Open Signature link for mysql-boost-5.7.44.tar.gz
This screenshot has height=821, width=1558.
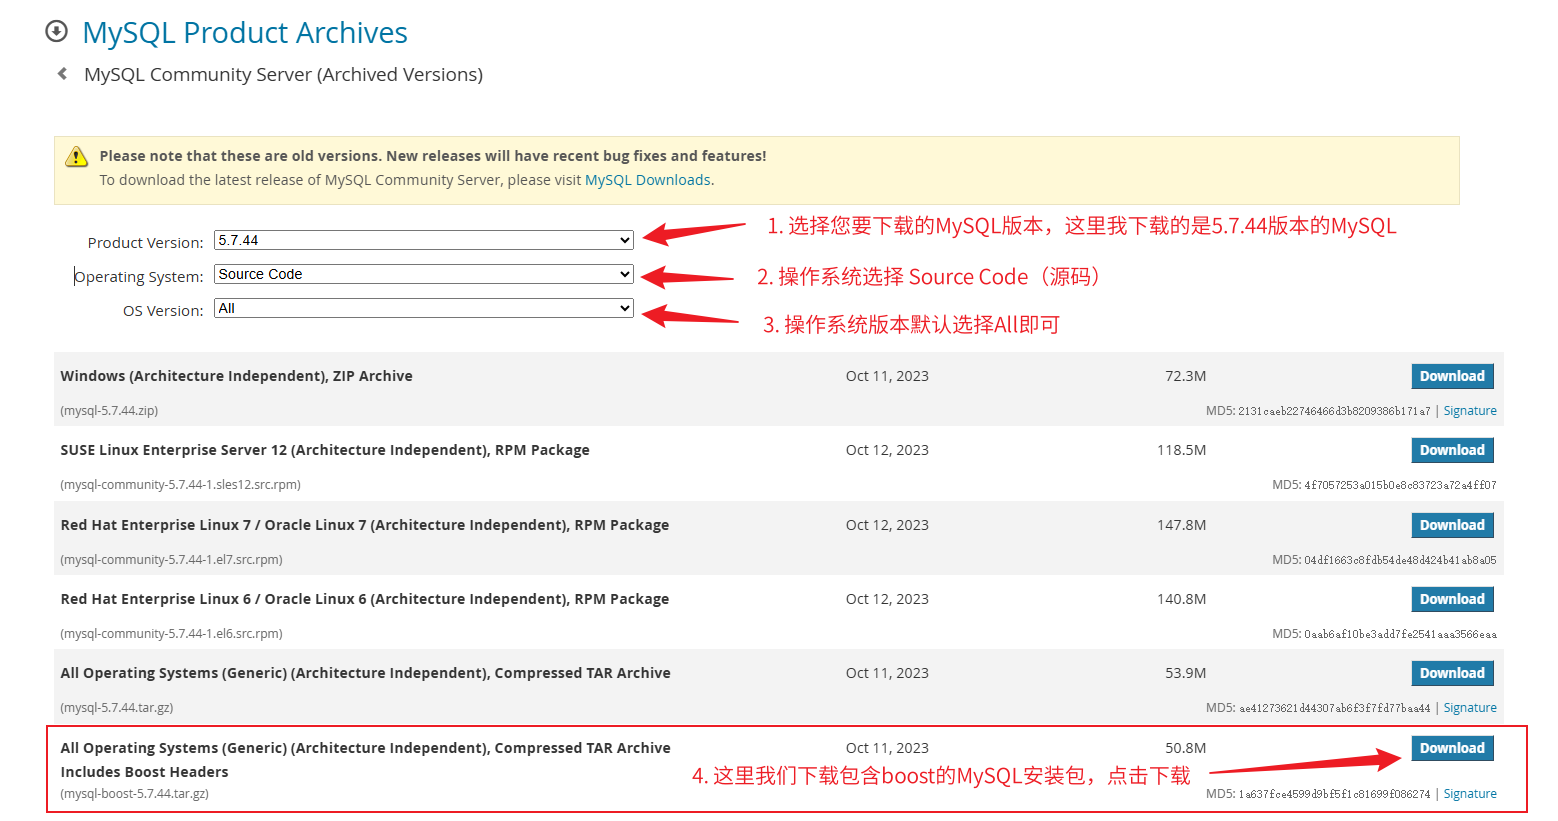(1469, 794)
